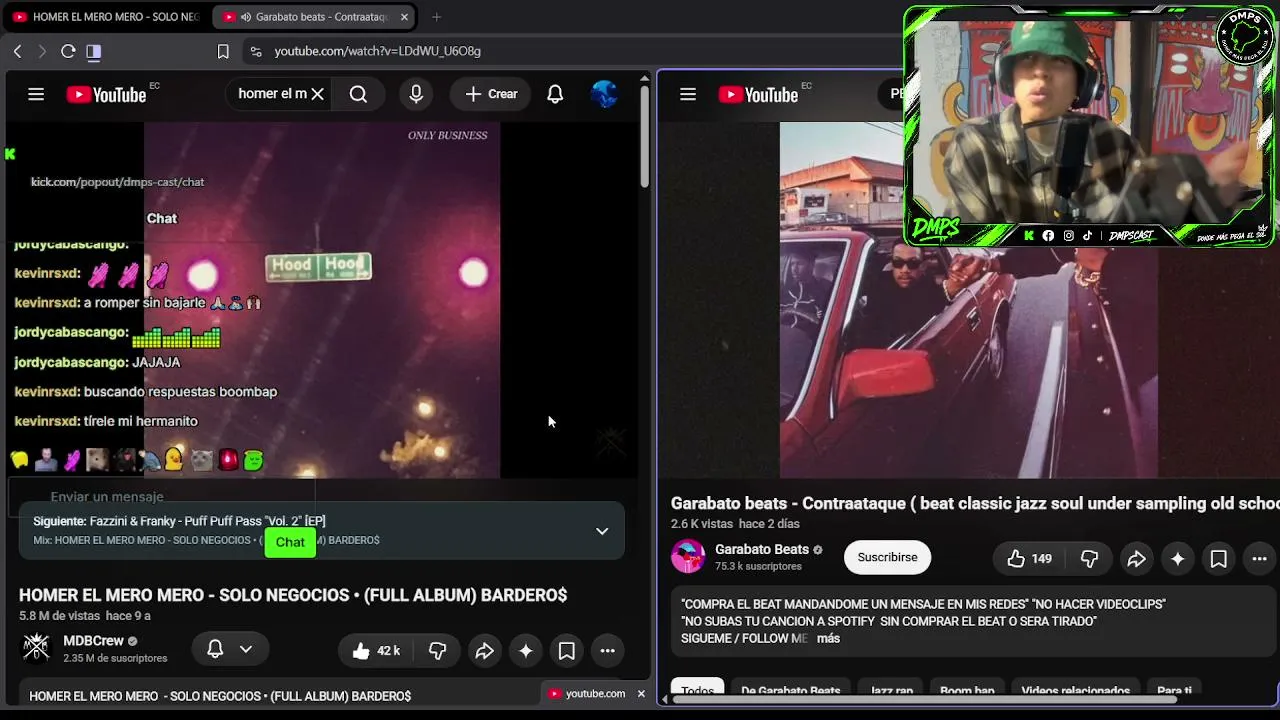Select the Garabato beats browser tab

[315, 17]
